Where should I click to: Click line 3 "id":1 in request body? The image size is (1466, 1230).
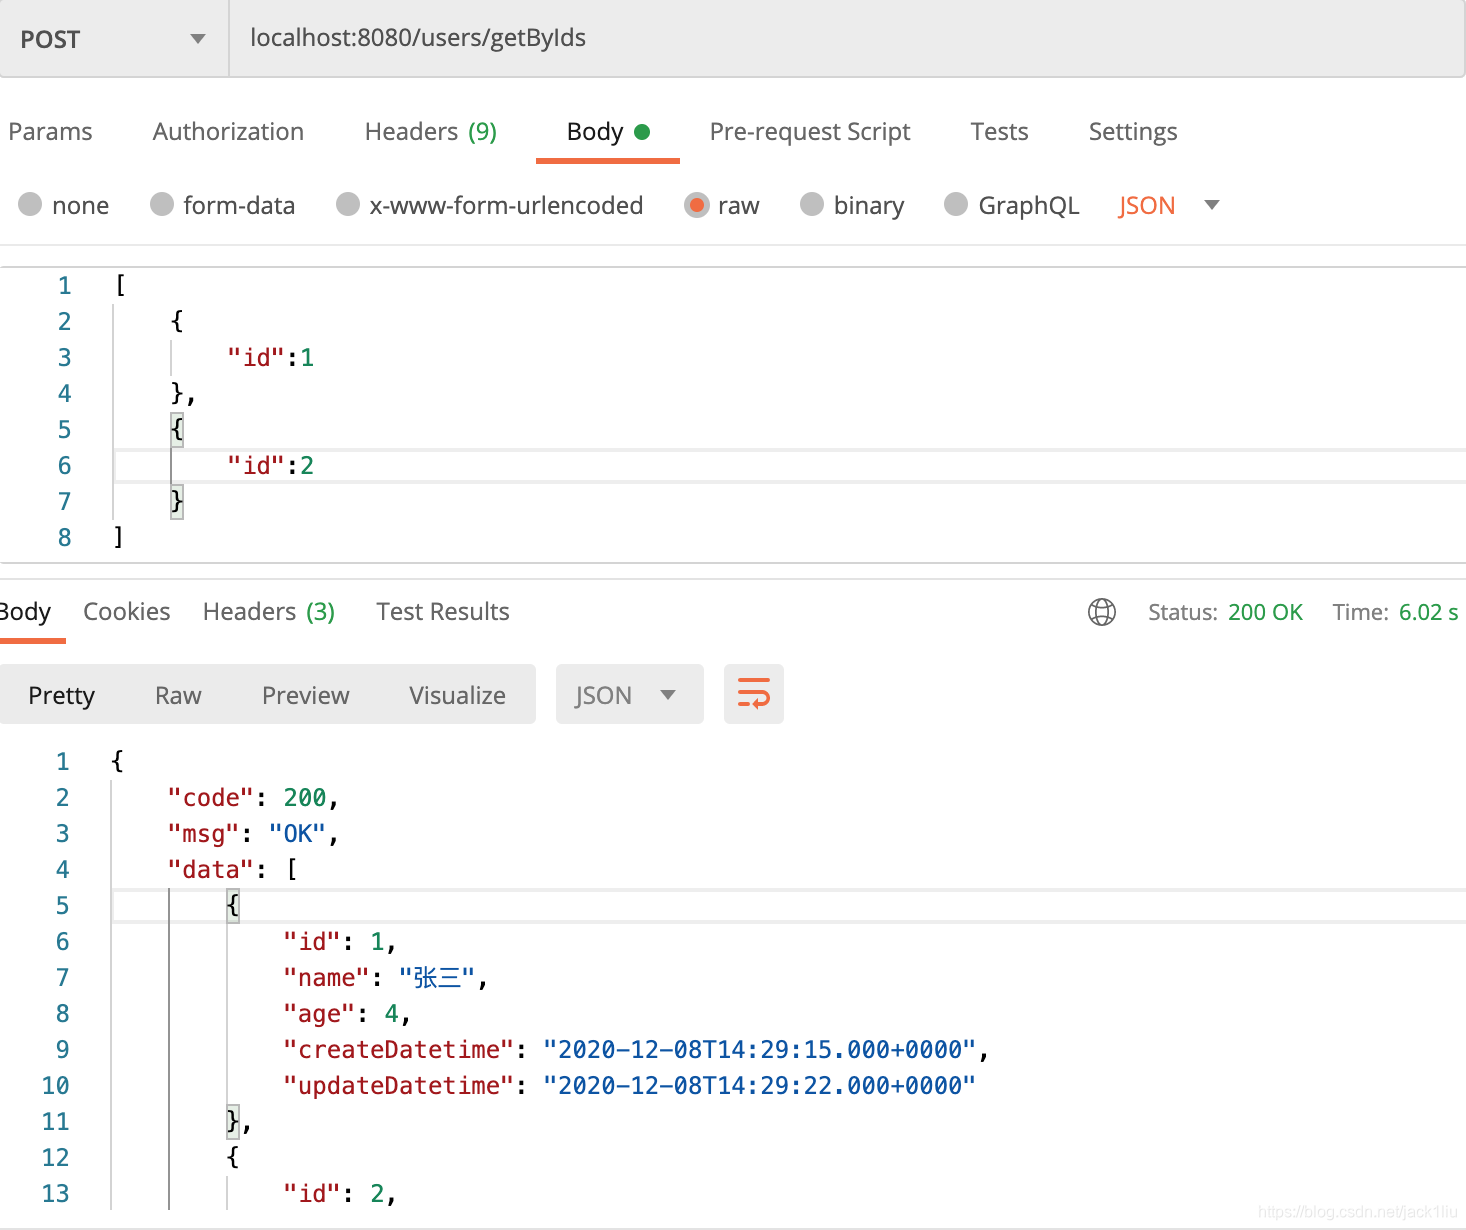(x=271, y=358)
